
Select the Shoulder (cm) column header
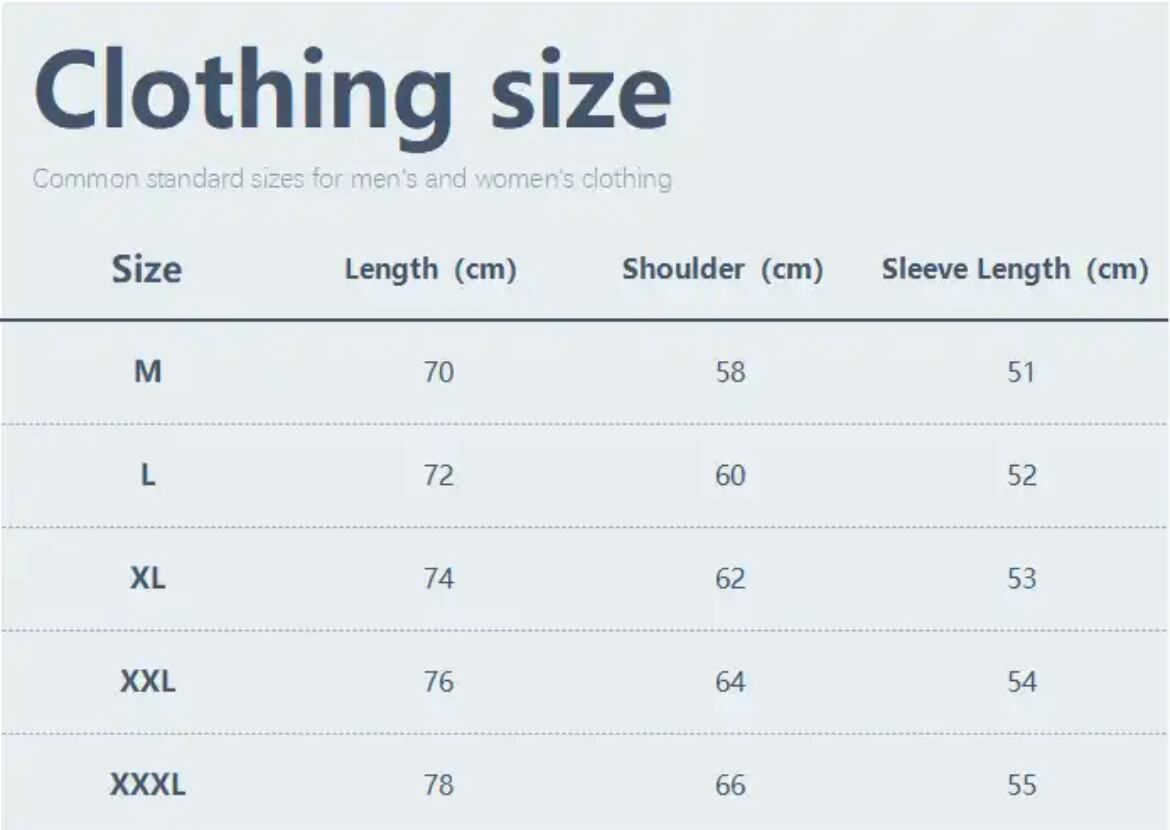(x=722, y=269)
